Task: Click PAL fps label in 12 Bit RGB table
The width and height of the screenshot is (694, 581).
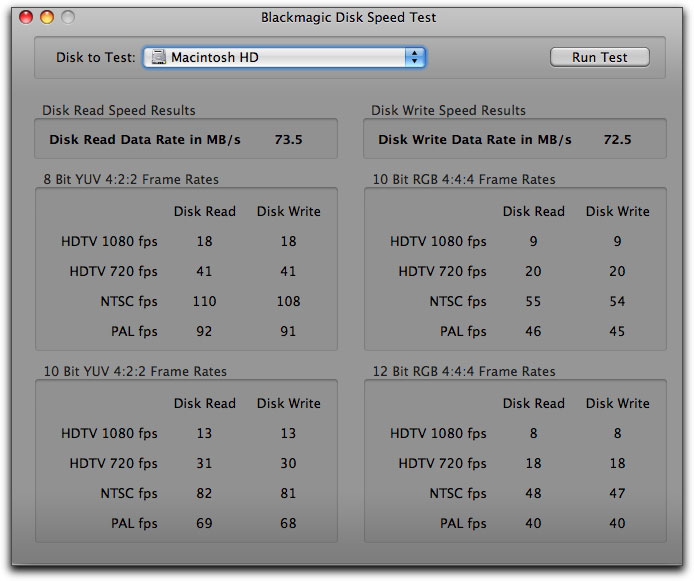Action: pyautogui.click(x=463, y=523)
